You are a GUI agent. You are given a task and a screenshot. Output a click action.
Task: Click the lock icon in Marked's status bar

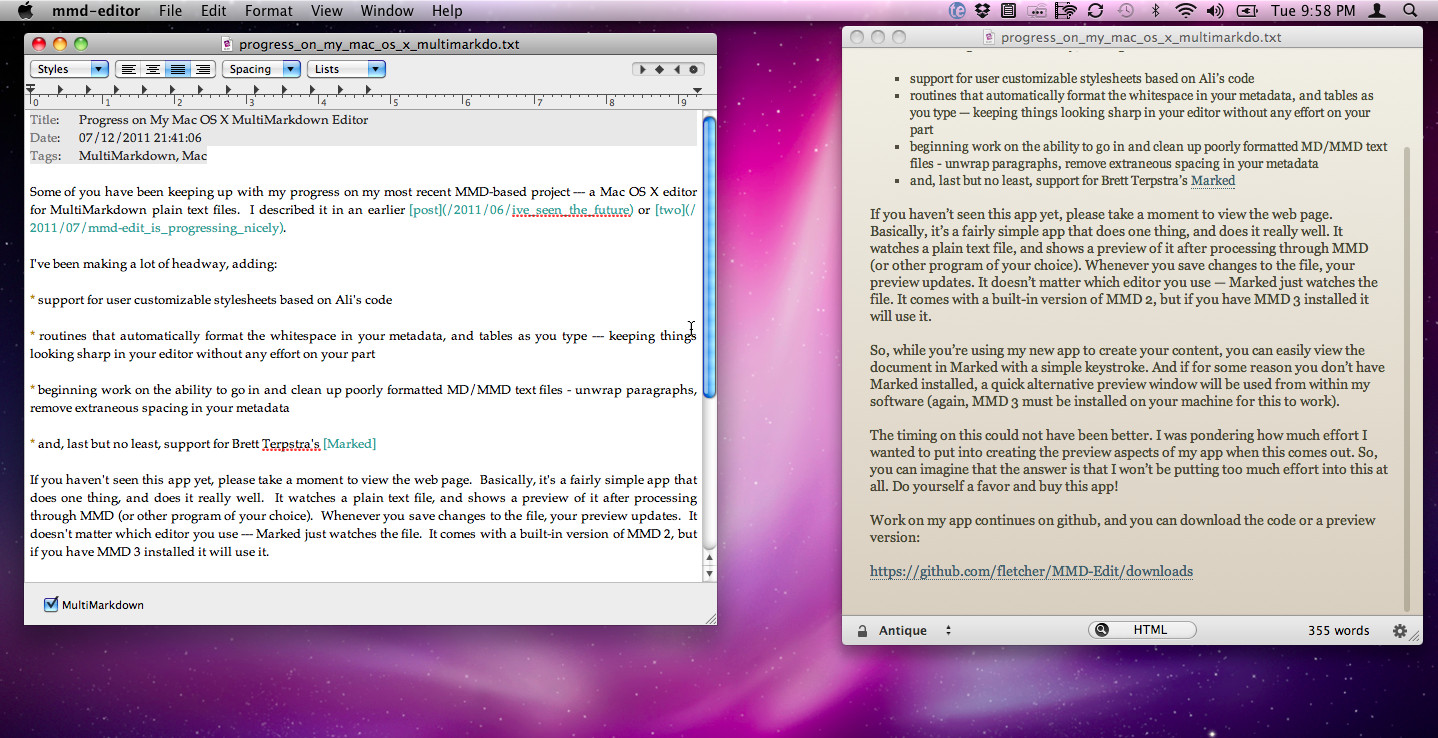pyautogui.click(x=861, y=631)
